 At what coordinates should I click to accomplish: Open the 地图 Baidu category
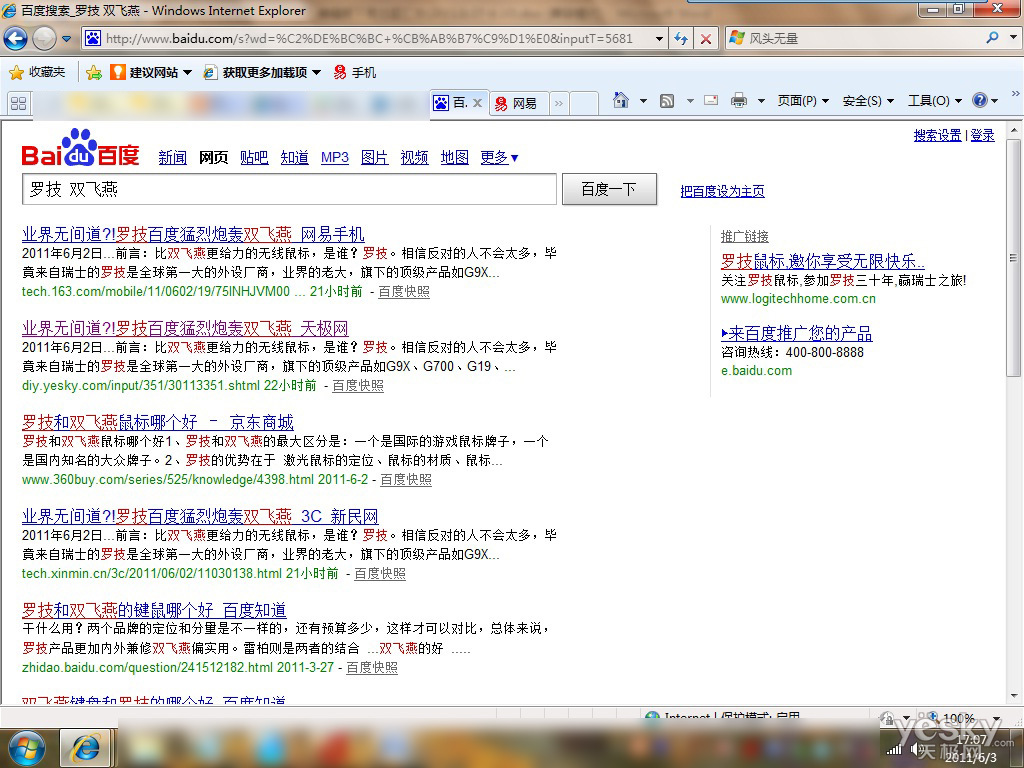click(x=455, y=157)
